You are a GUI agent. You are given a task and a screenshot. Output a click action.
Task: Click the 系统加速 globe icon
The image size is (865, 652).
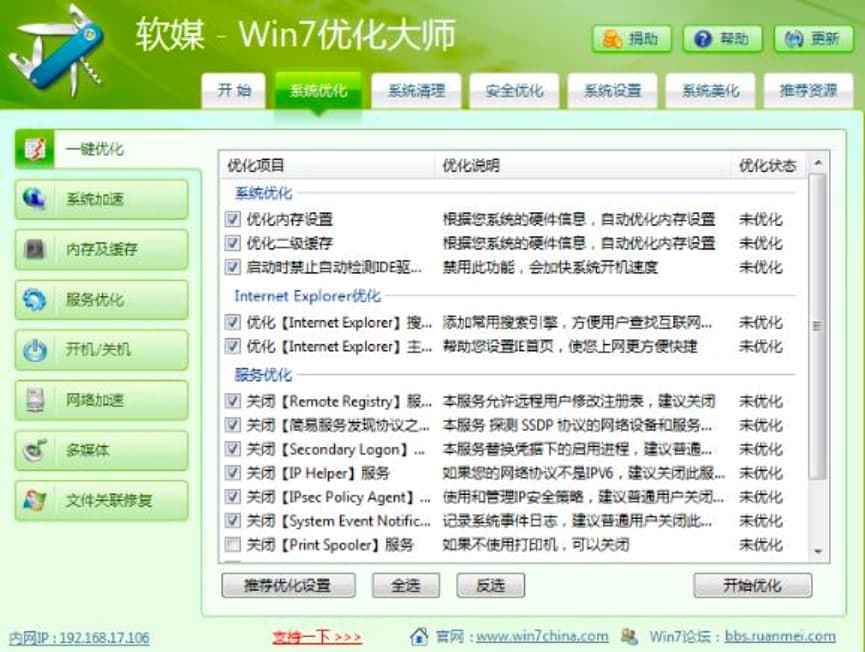(34, 199)
